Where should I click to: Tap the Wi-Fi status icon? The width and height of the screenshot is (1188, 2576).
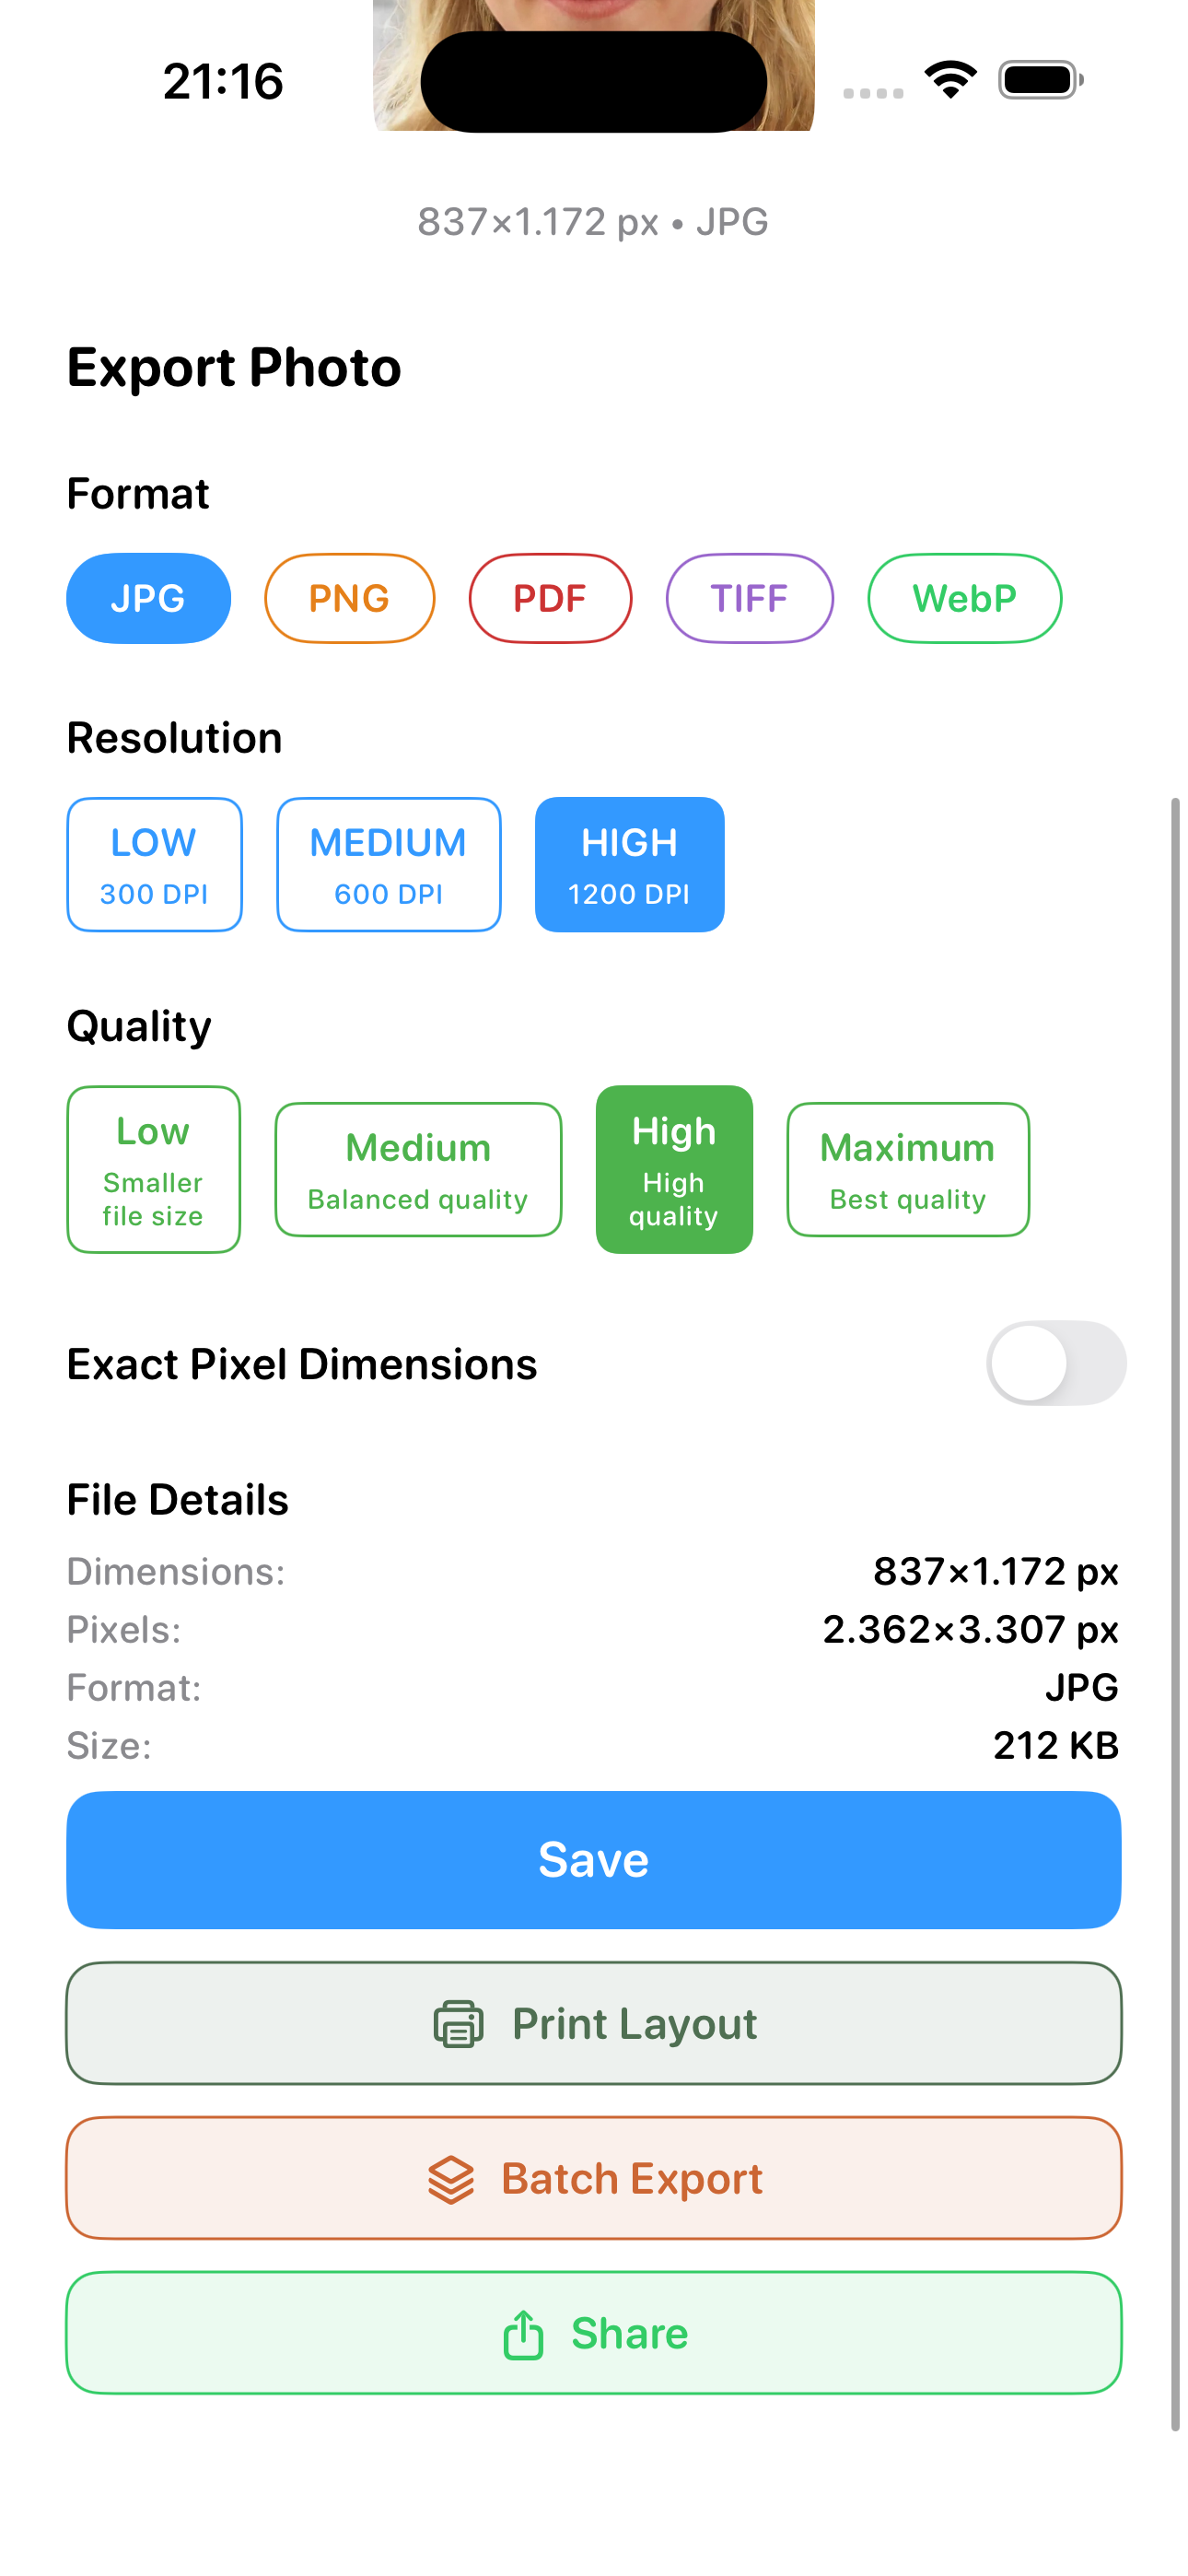point(950,80)
